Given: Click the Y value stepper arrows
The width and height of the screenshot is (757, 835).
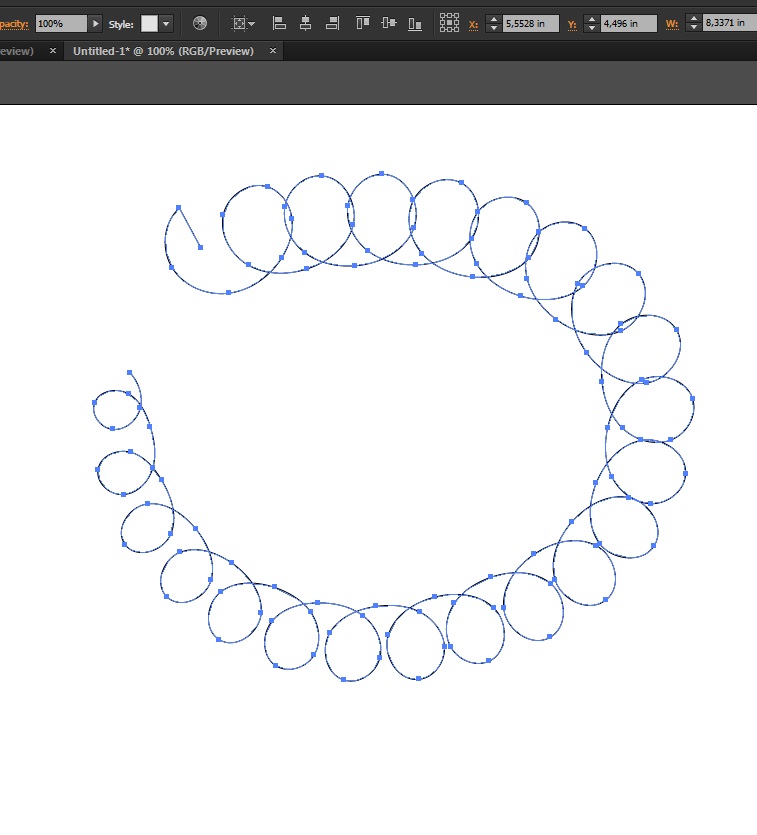Looking at the screenshot, I should pyautogui.click(x=591, y=23).
